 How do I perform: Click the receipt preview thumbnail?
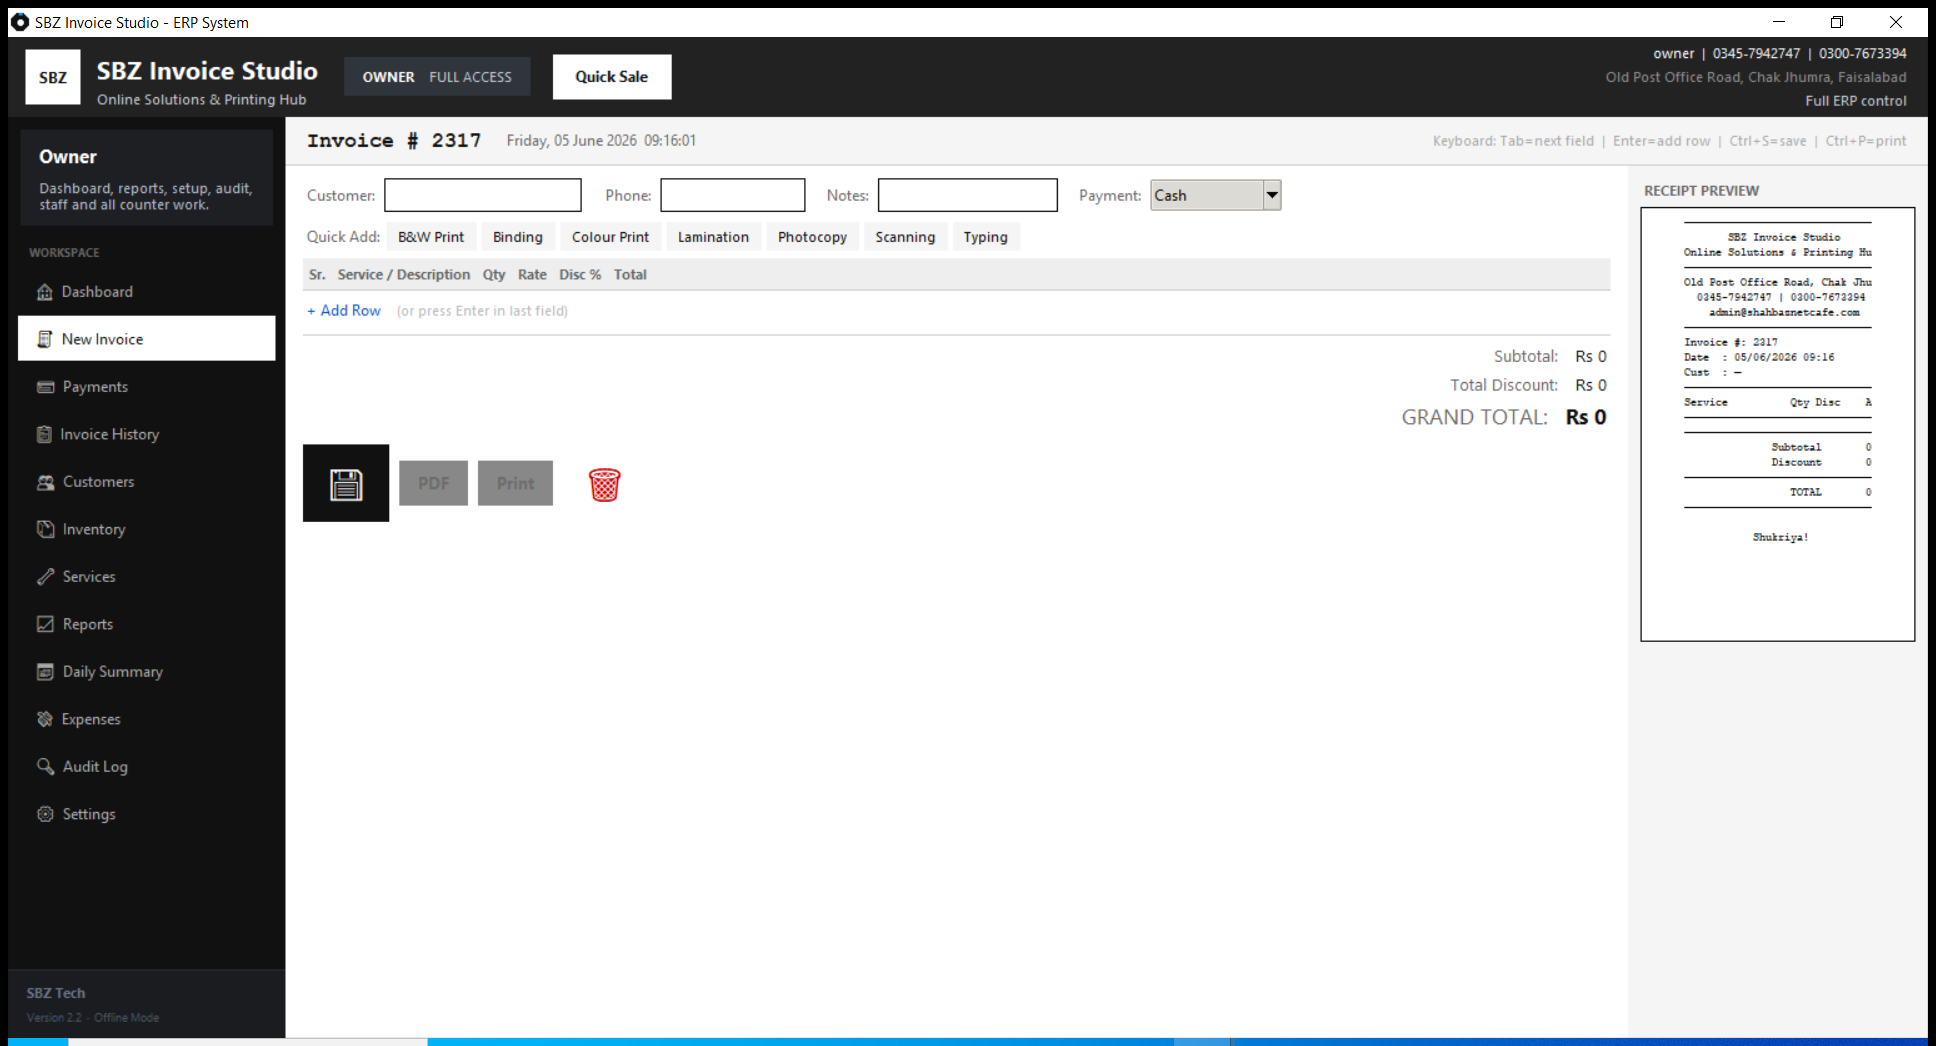(1778, 424)
